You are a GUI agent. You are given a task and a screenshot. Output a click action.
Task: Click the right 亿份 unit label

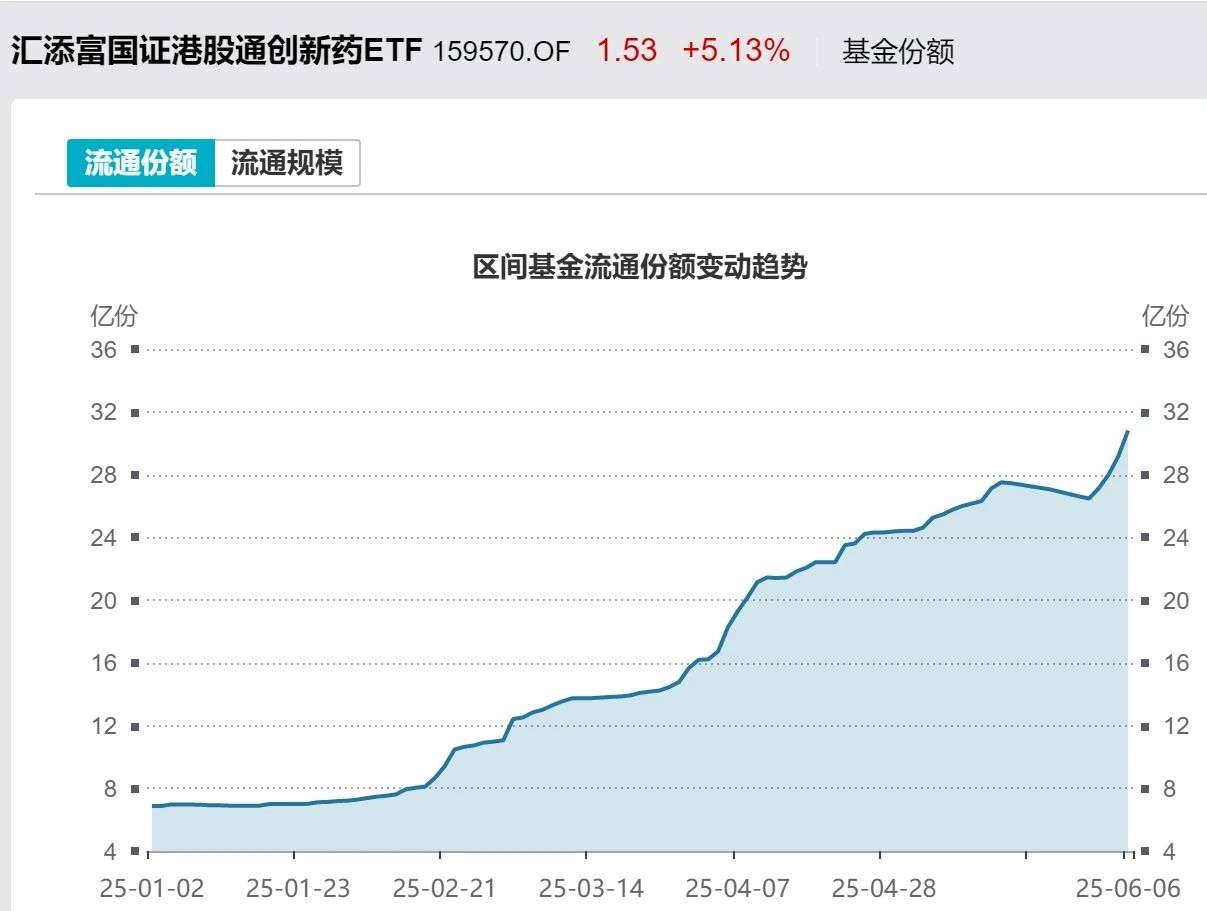[x=1166, y=316]
